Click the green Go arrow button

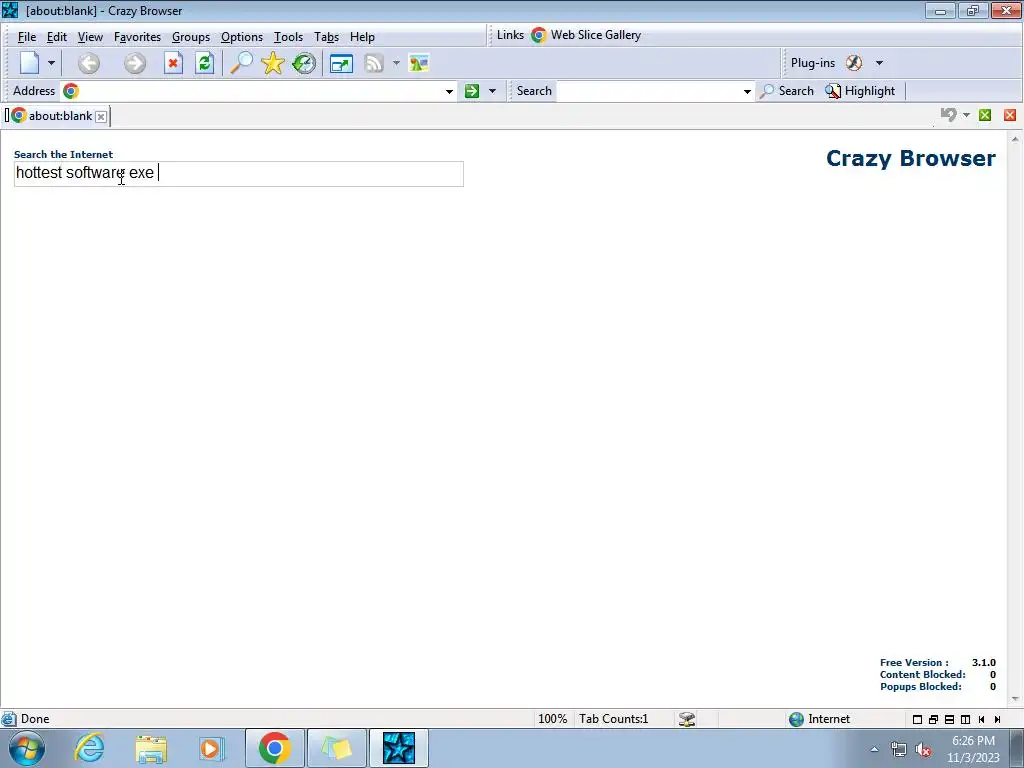click(x=472, y=91)
